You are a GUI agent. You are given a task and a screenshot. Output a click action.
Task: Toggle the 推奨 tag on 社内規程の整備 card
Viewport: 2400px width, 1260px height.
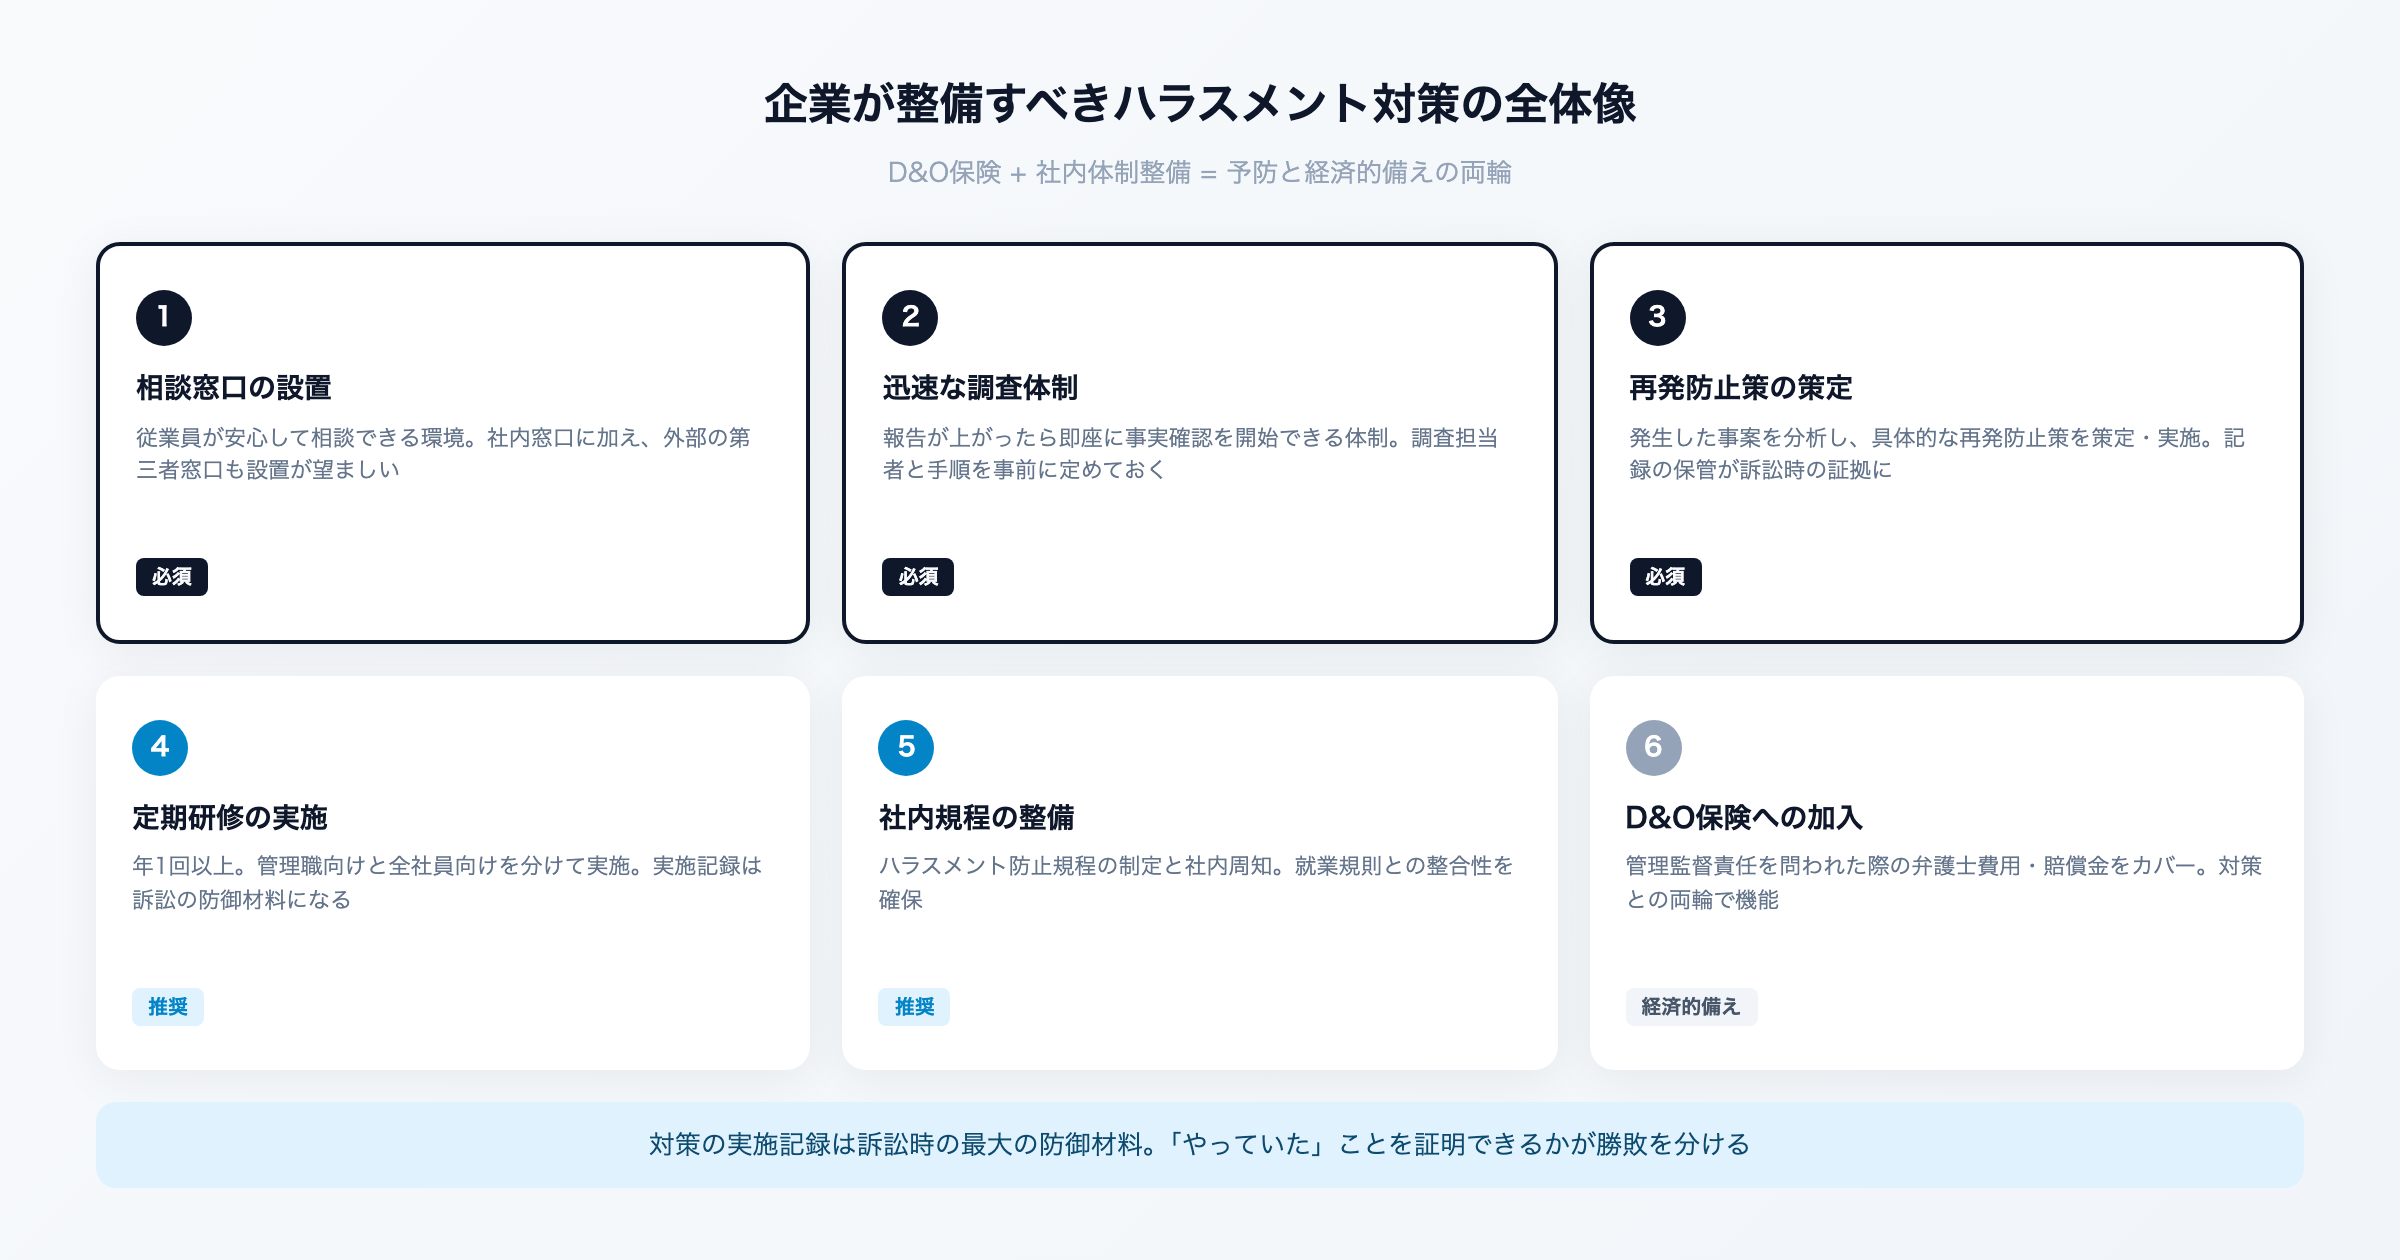tap(913, 1007)
